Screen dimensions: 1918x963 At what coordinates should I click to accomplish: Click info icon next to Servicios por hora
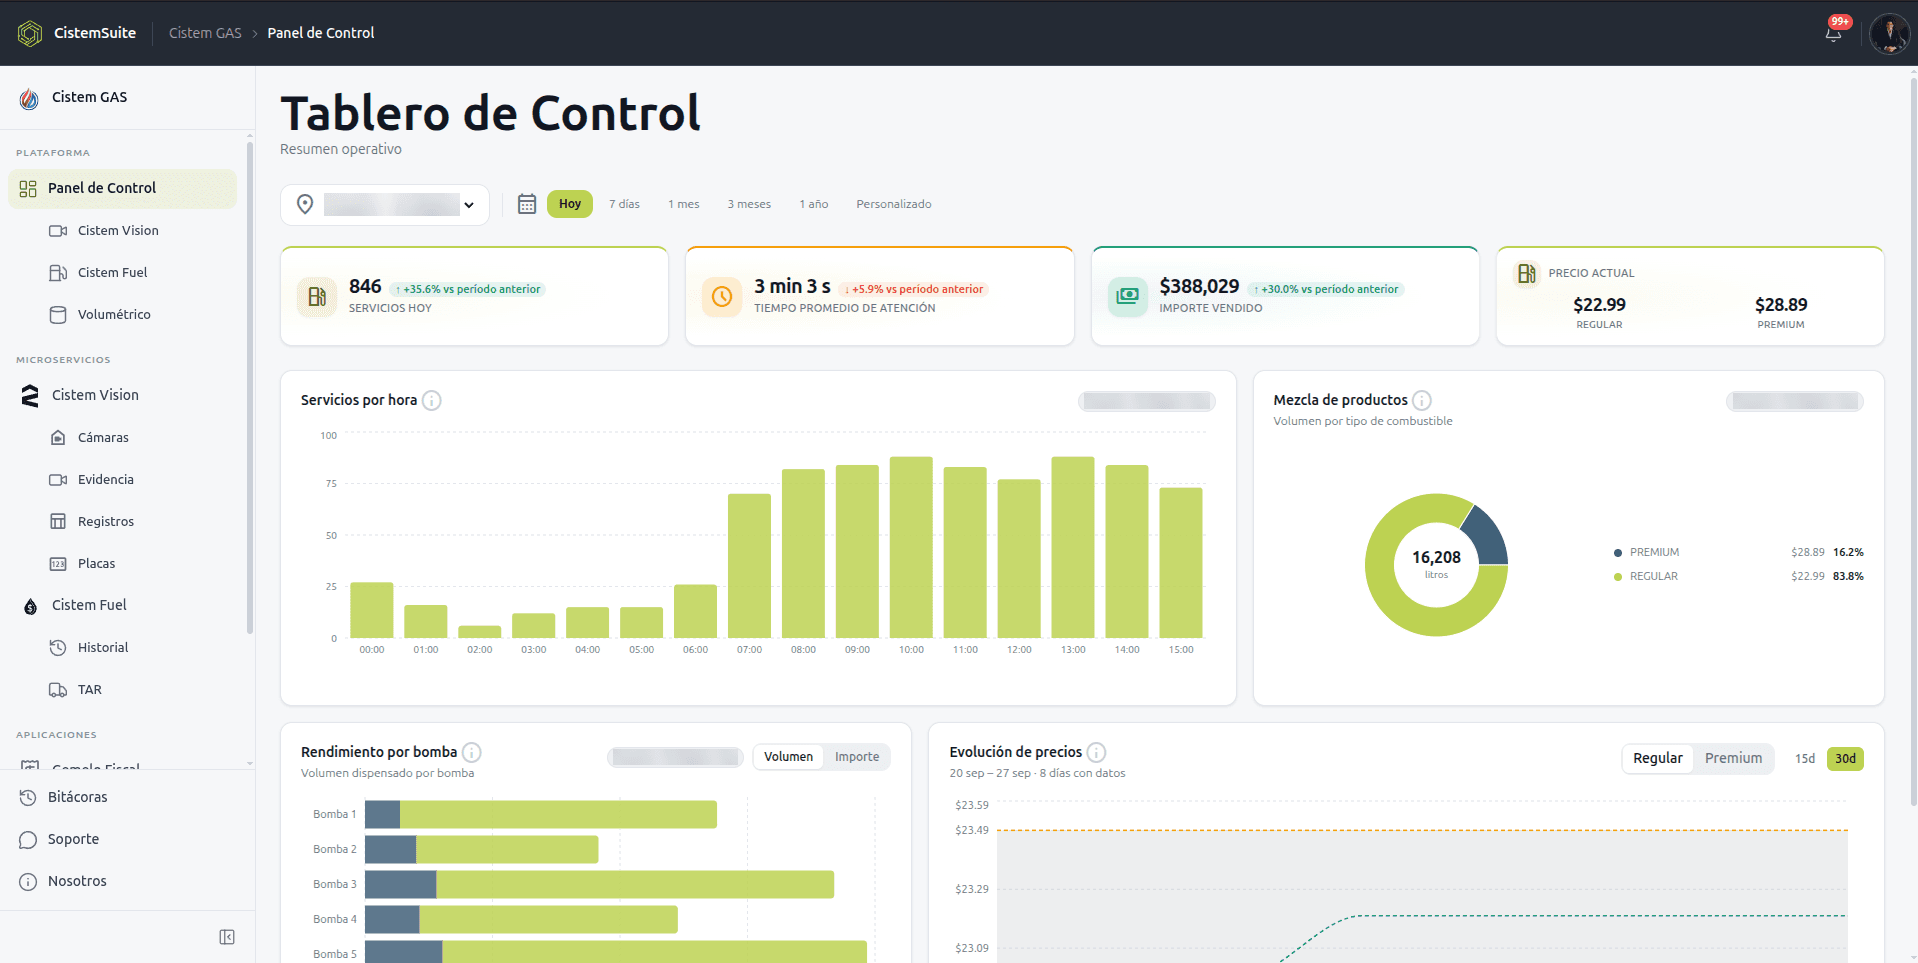(x=432, y=400)
